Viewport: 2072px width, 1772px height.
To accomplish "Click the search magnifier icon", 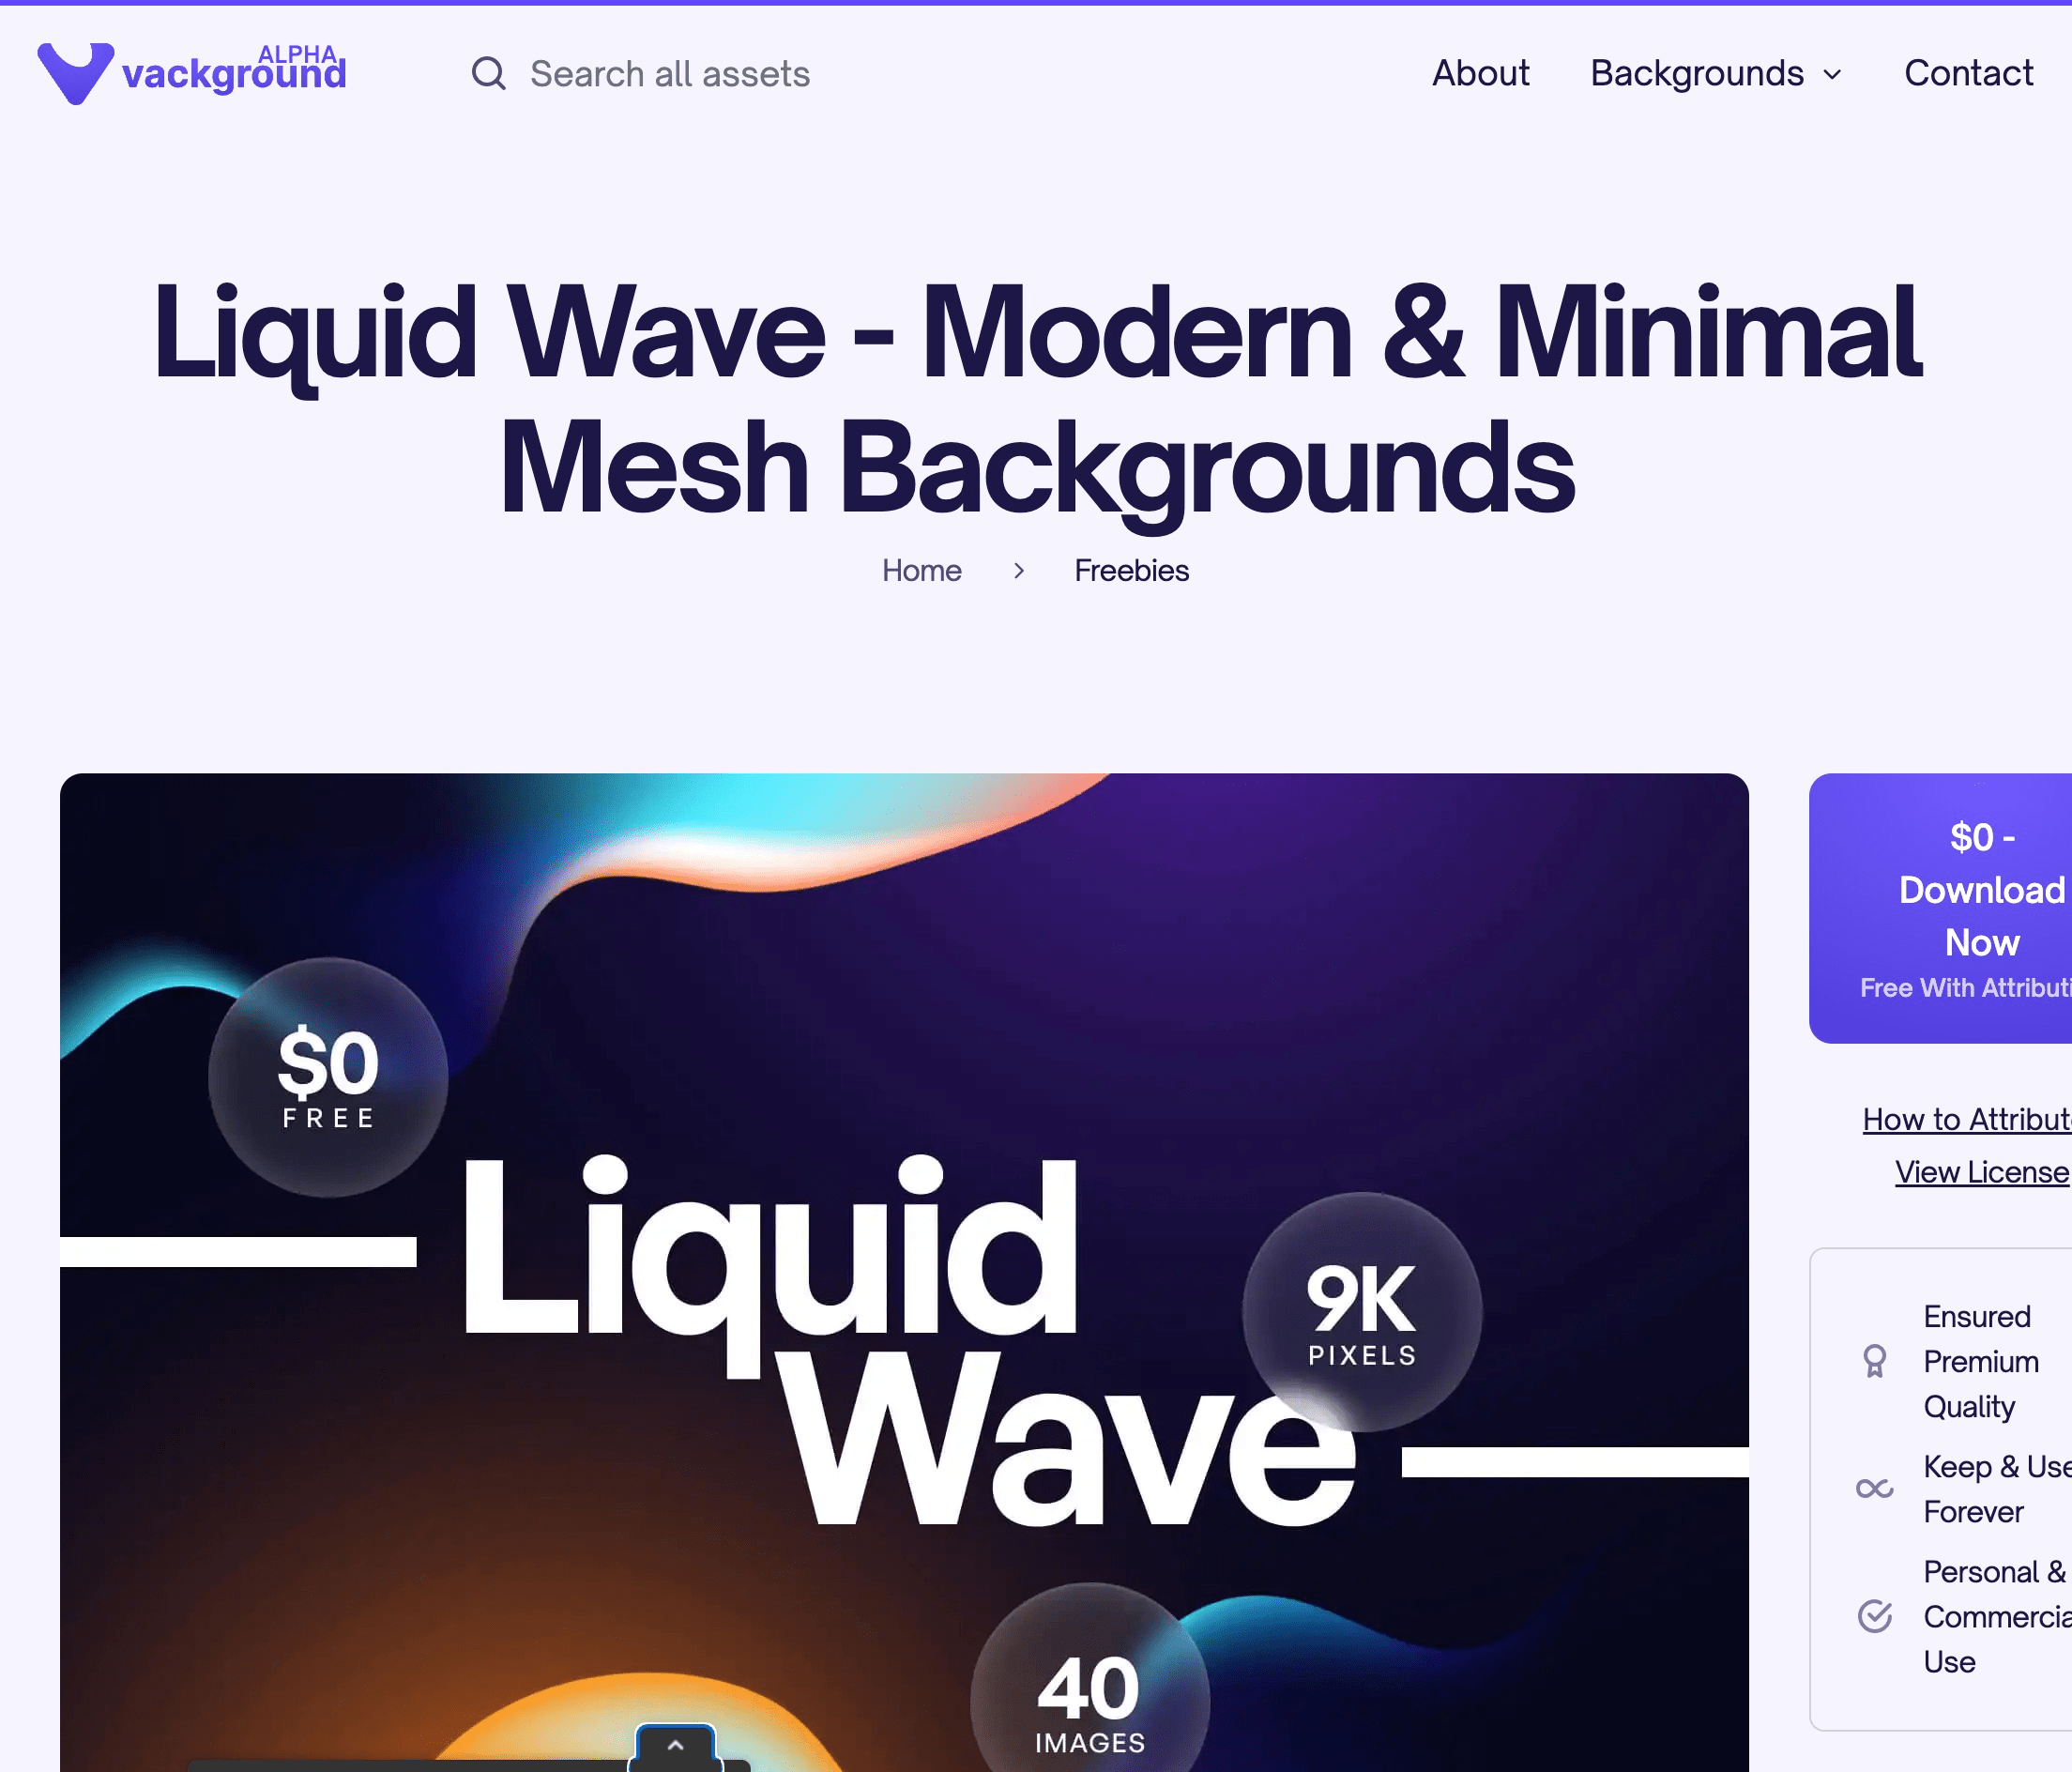I will 488,73.
